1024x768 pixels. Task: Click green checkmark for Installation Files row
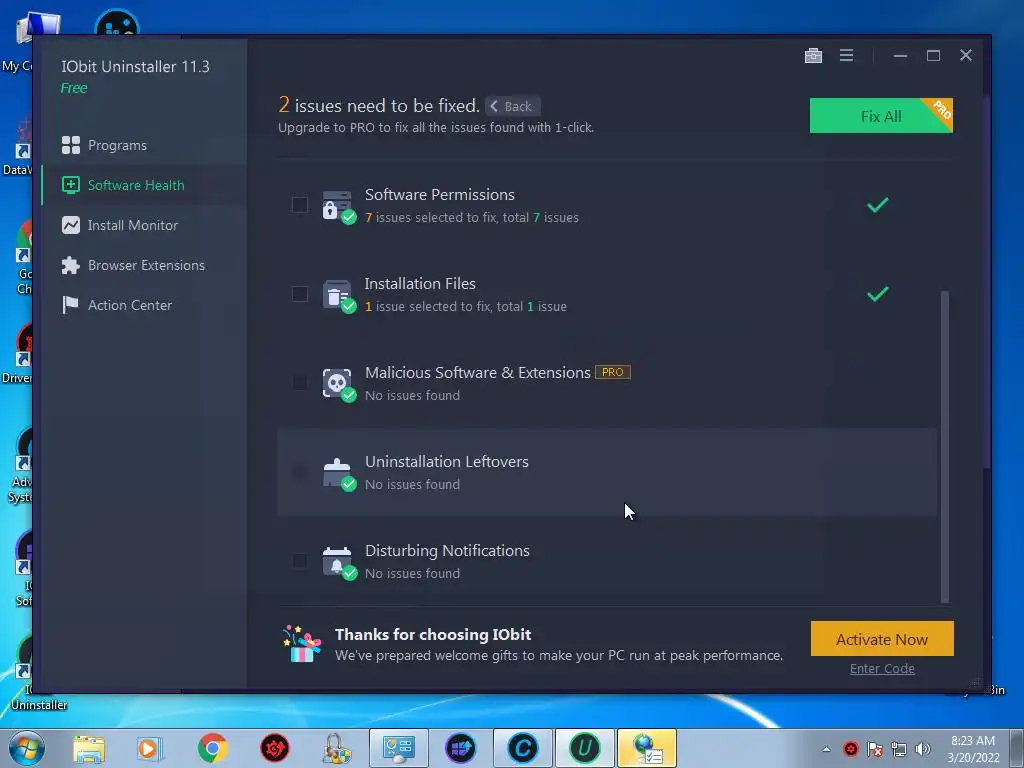click(877, 294)
